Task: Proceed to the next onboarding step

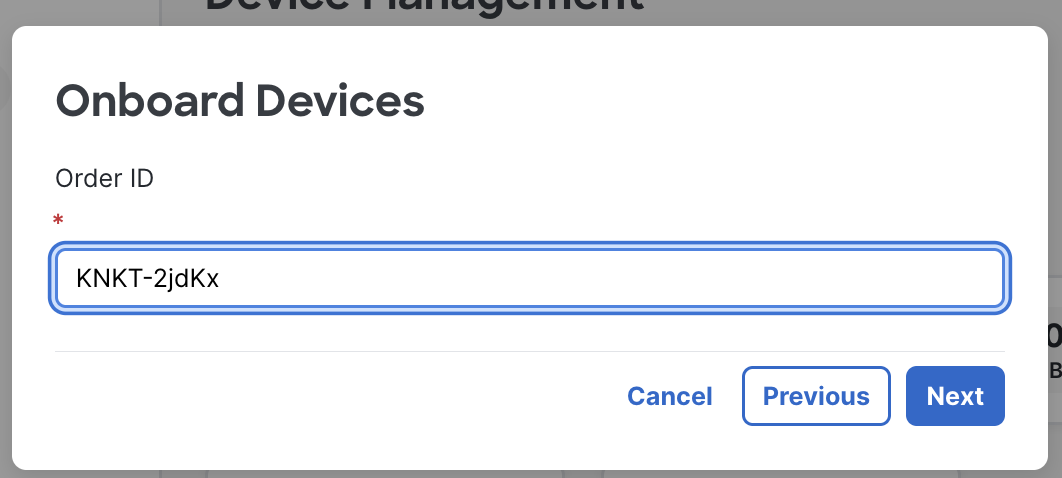Action: pyautogui.click(x=955, y=396)
